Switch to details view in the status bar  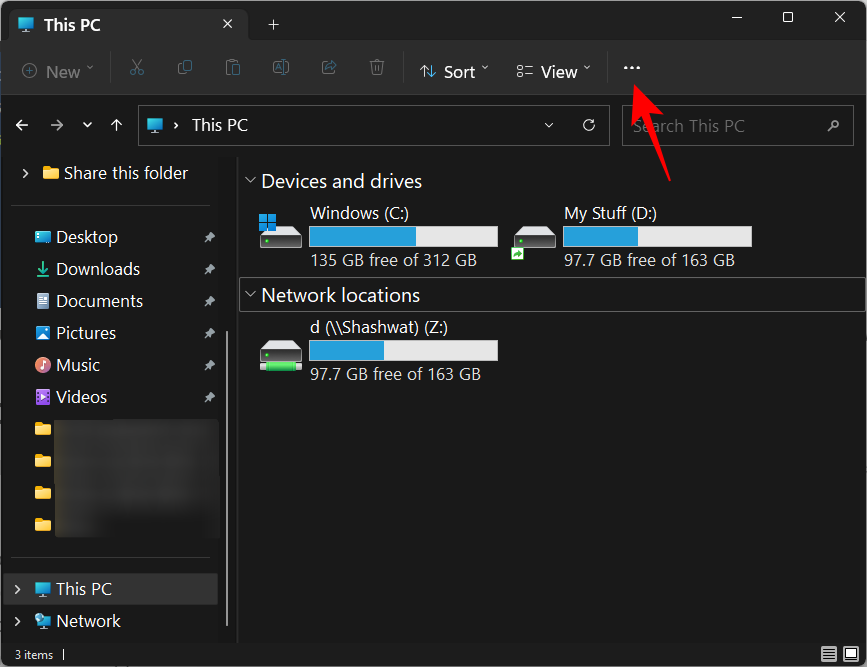click(x=829, y=654)
